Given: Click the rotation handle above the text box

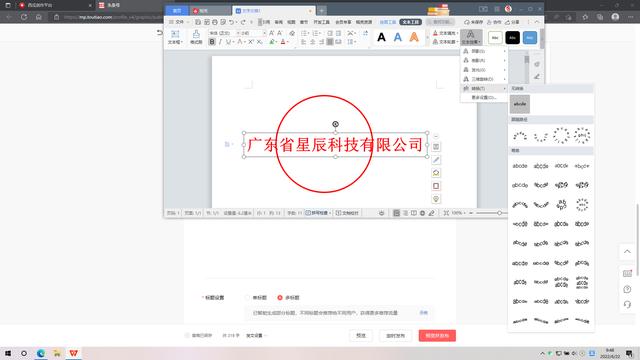Looking at the screenshot, I should coord(335,124).
